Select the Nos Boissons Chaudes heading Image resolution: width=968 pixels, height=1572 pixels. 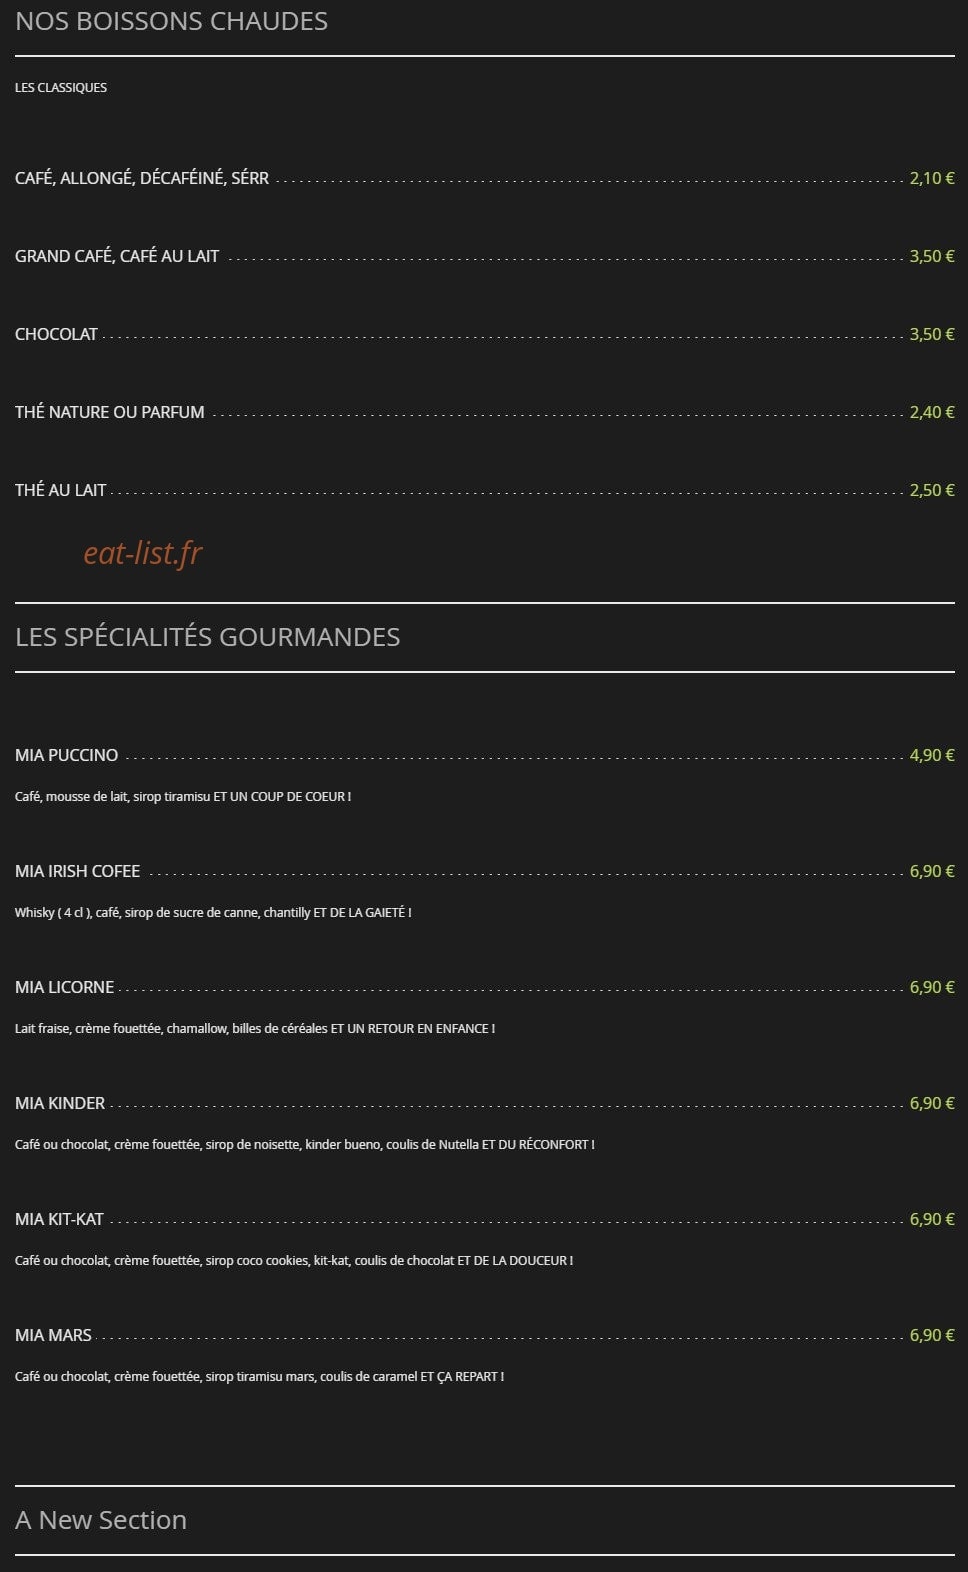click(x=171, y=21)
